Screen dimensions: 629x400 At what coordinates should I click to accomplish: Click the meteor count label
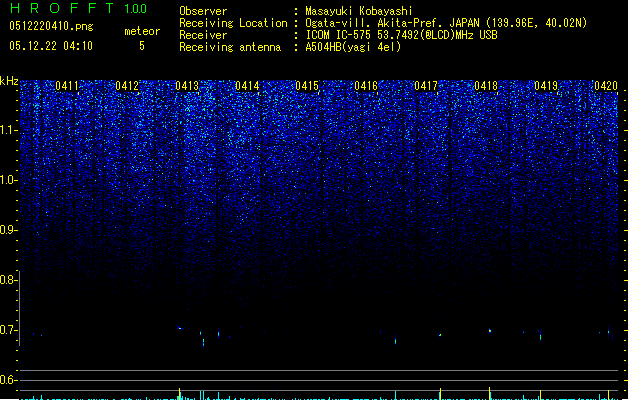pos(142,31)
